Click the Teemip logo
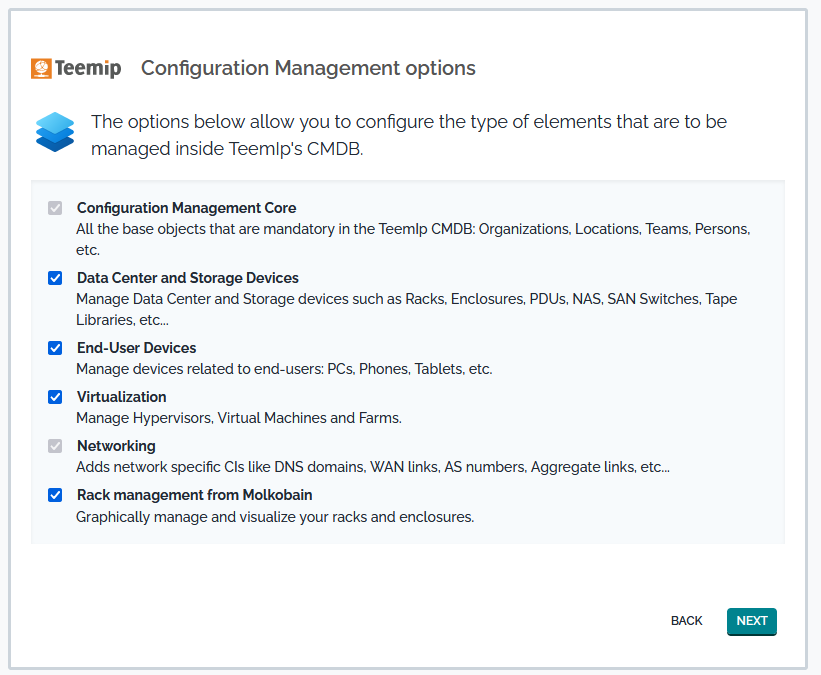This screenshot has height=675, width=821. click(x=76, y=68)
